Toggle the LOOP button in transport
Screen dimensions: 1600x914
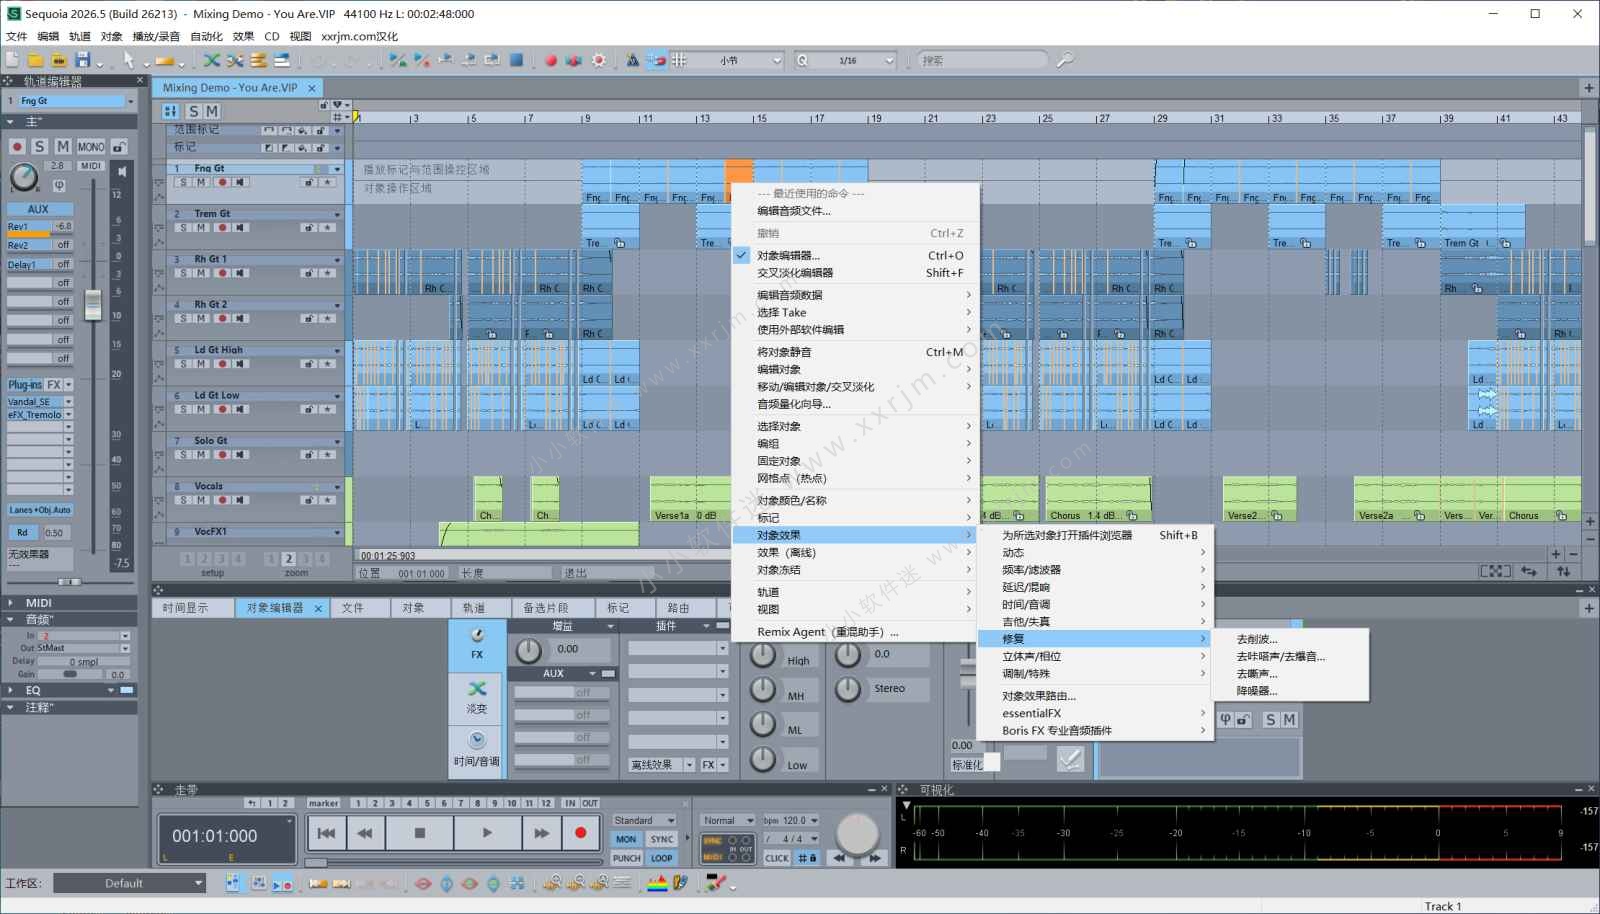(x=661, y=858)
